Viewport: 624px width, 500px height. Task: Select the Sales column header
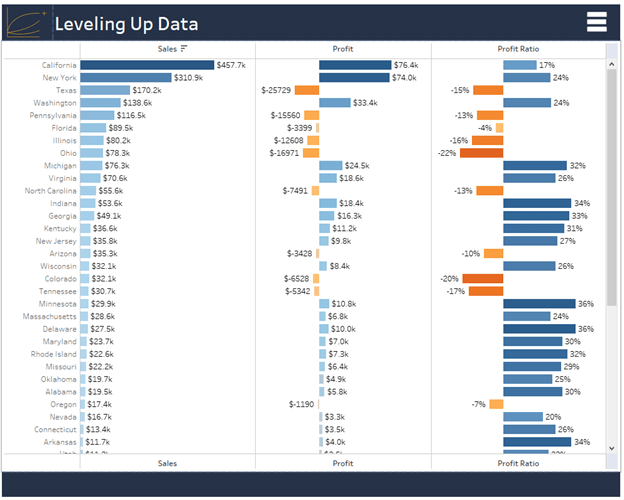(167, 48)
